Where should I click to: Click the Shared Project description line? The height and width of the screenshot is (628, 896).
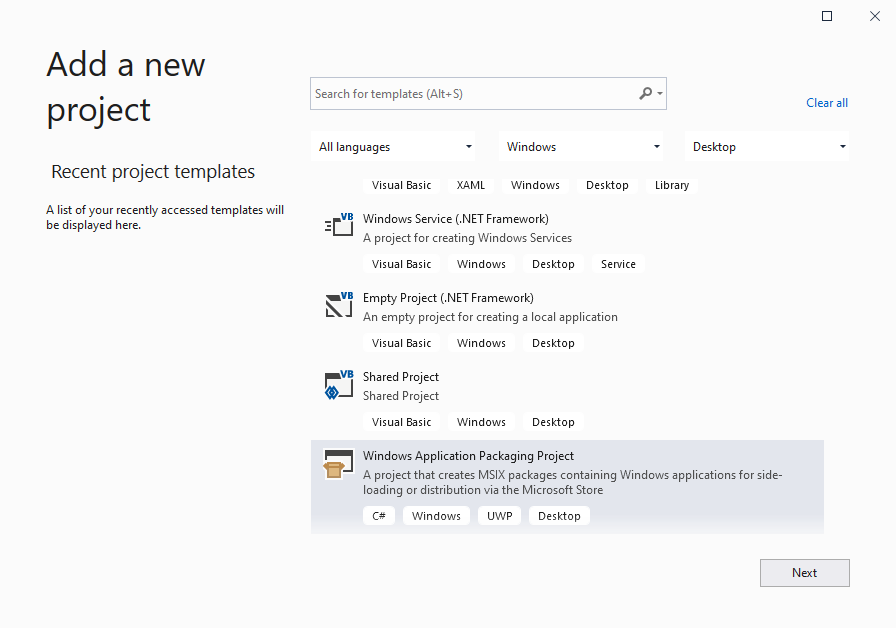click(x=401, y=396)
